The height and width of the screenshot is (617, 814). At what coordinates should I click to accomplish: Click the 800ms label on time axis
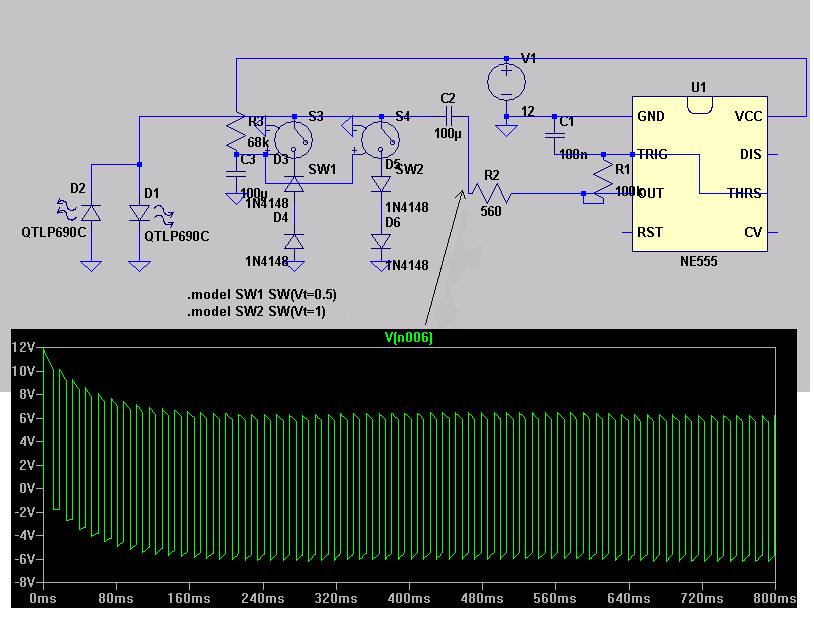point(775,599)
